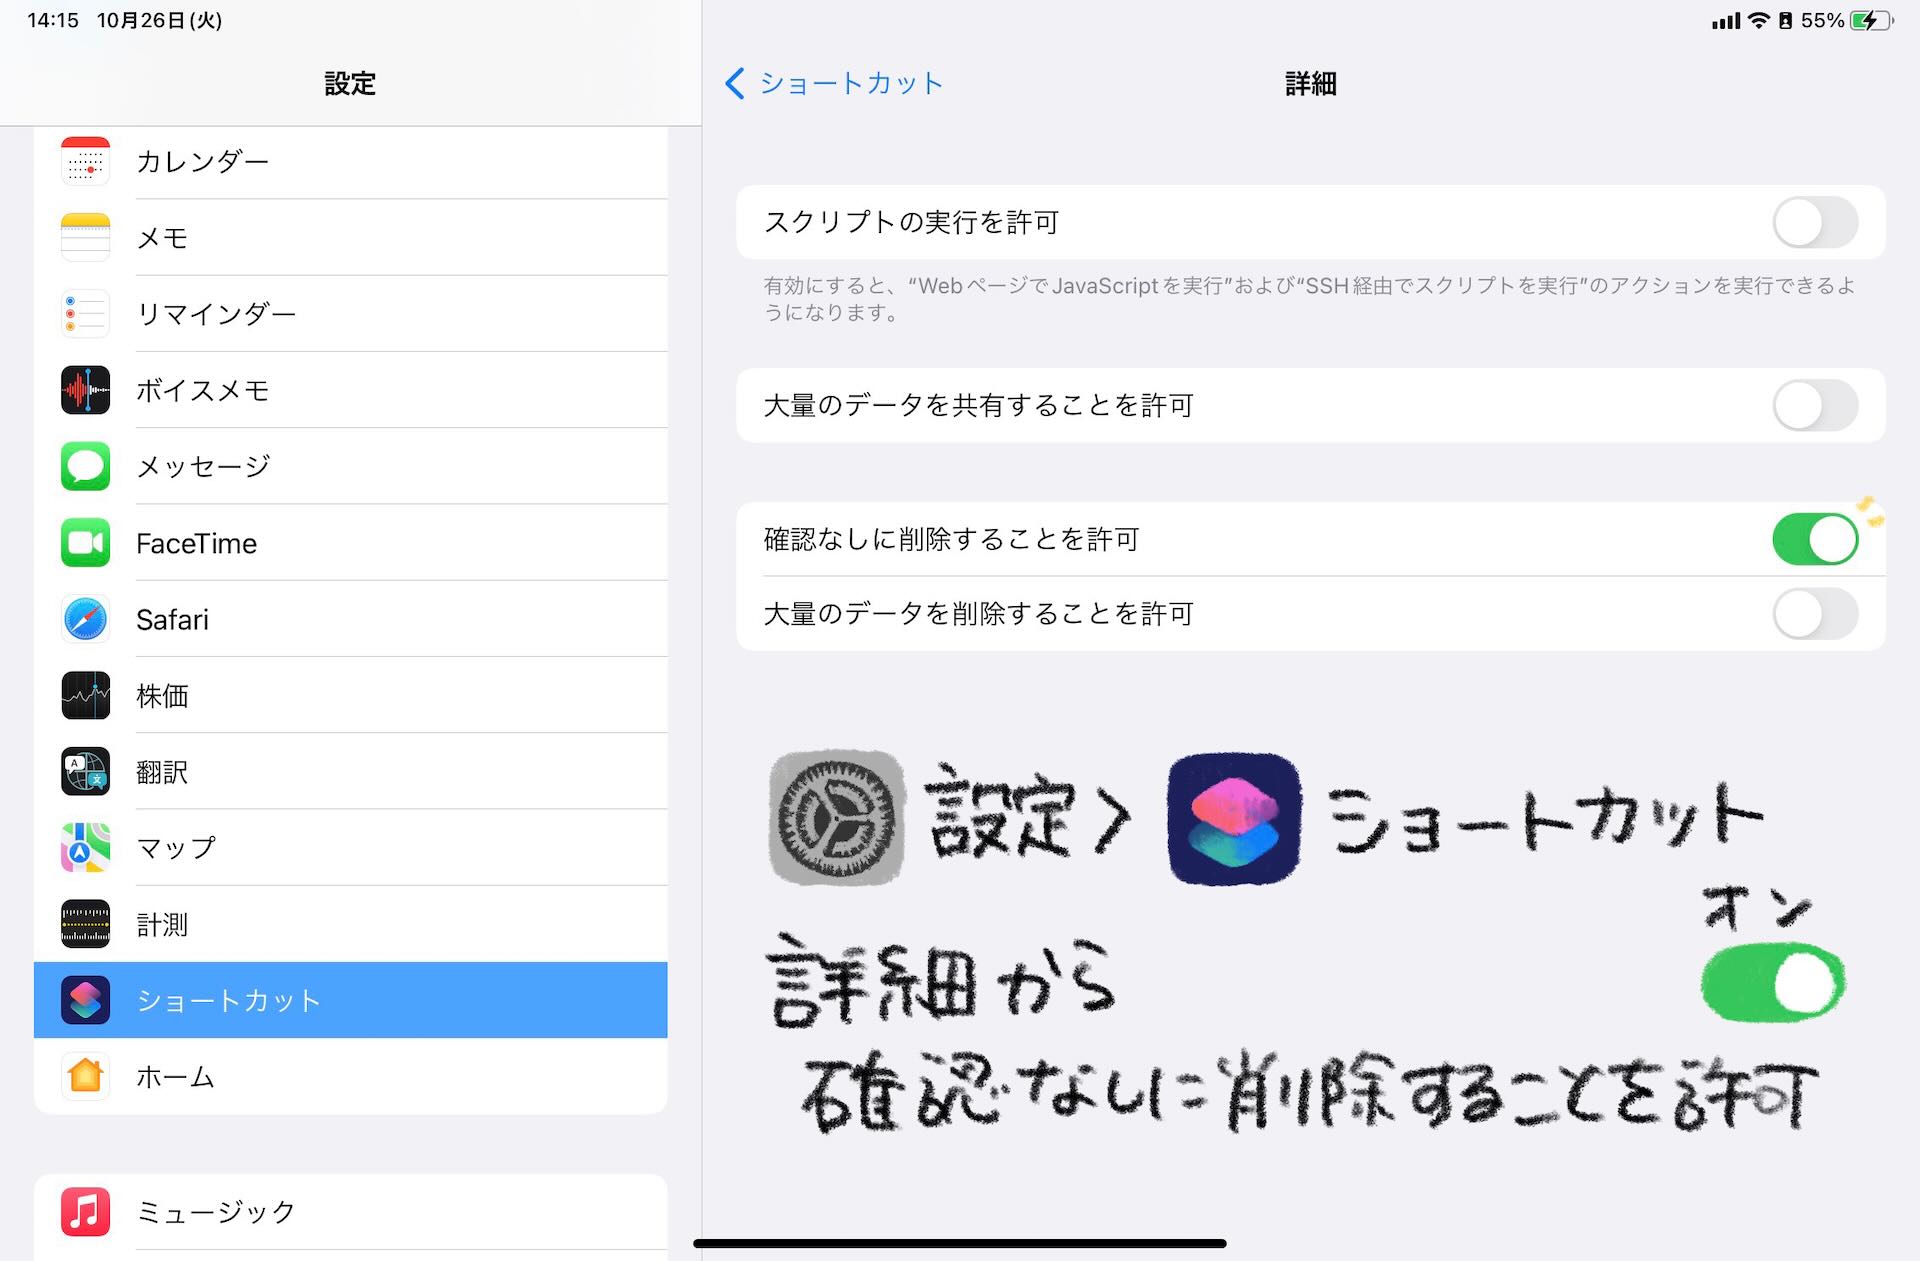Tap the Measure (計測) icon
The image size is (1920, 1261).
pos(85,924)
